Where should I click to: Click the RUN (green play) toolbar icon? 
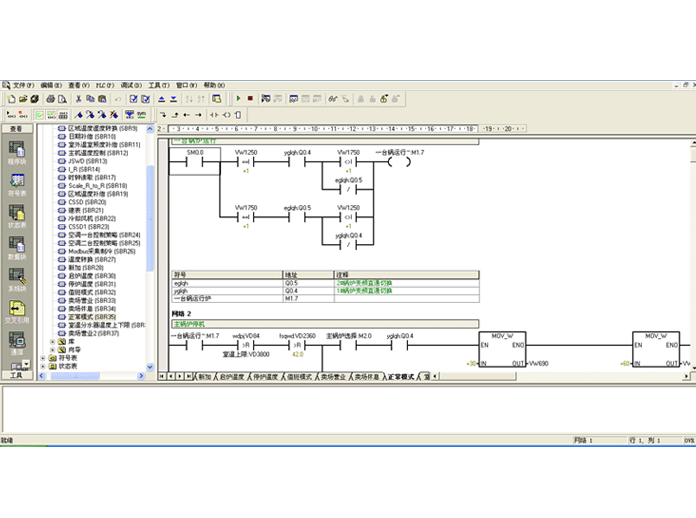click(238, 98)
